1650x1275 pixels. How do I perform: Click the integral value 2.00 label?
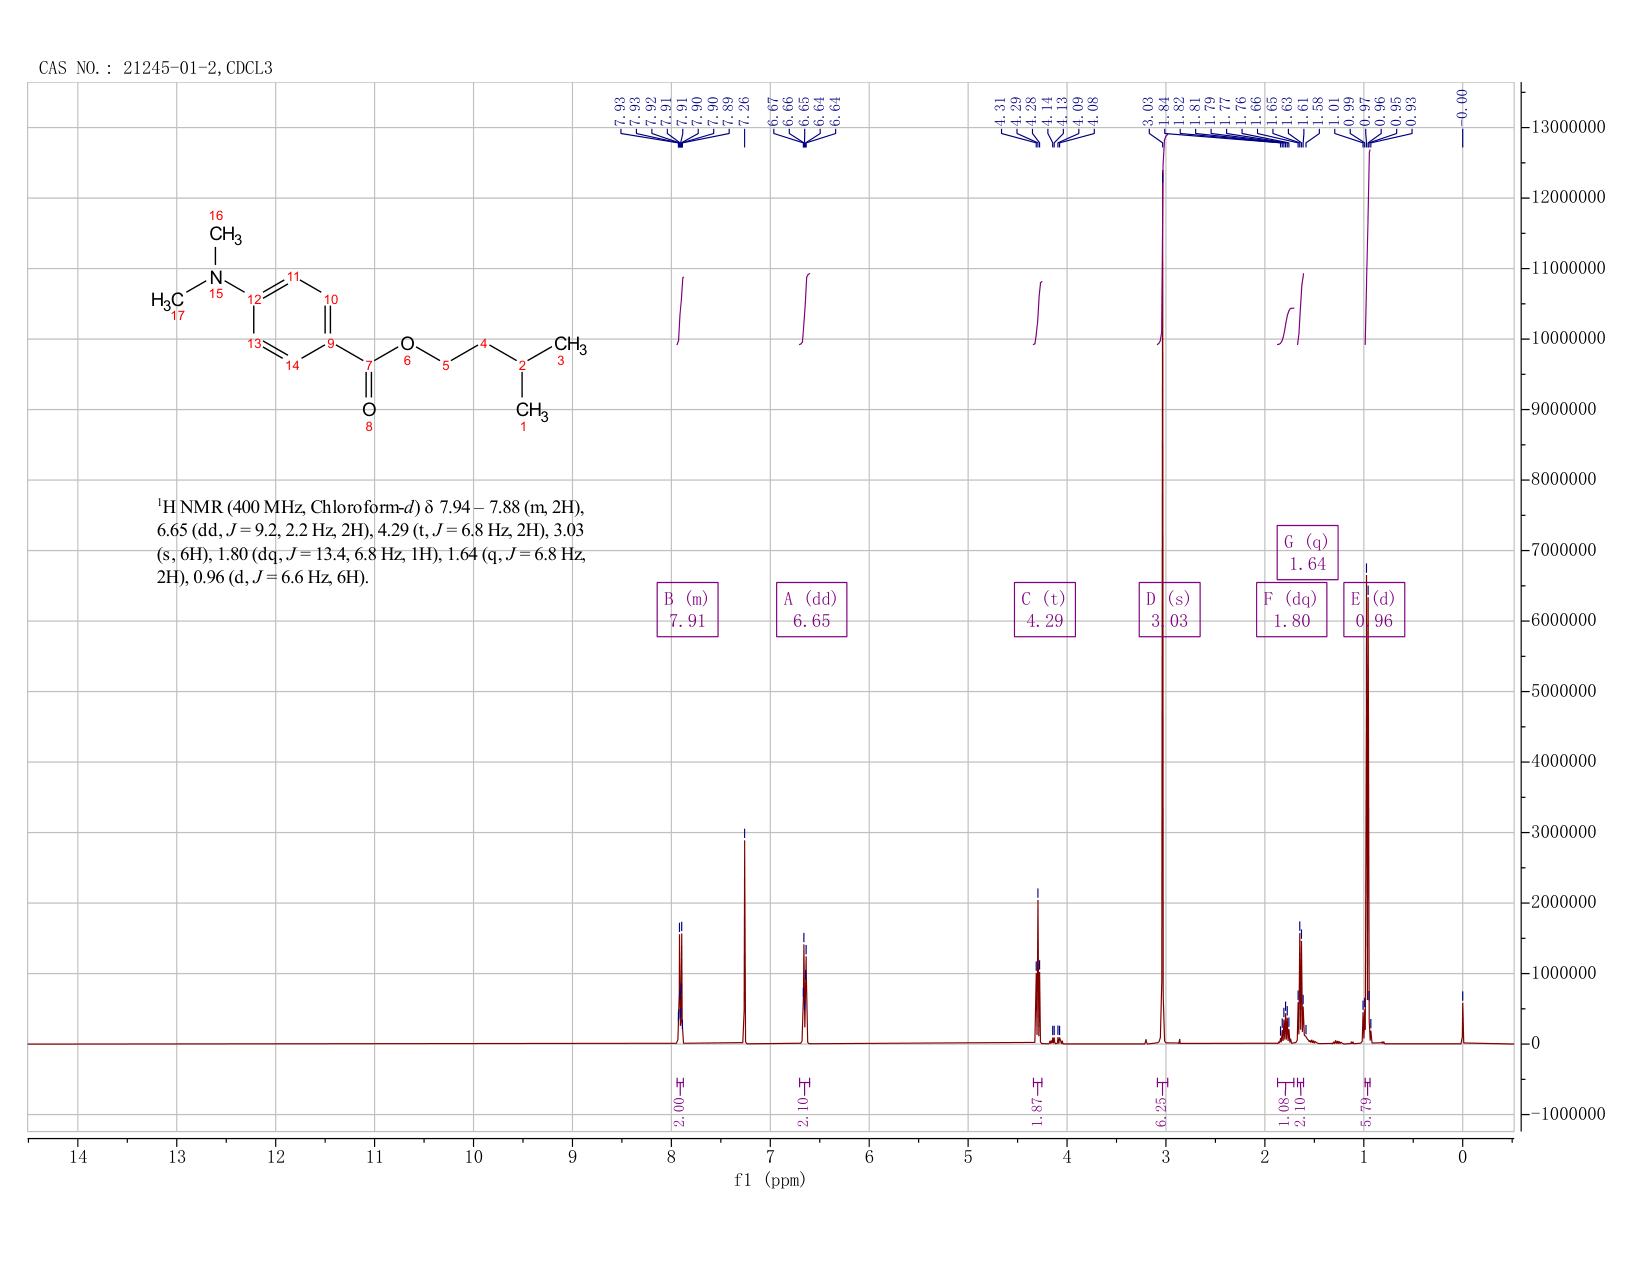click(x=679, y=1111)
